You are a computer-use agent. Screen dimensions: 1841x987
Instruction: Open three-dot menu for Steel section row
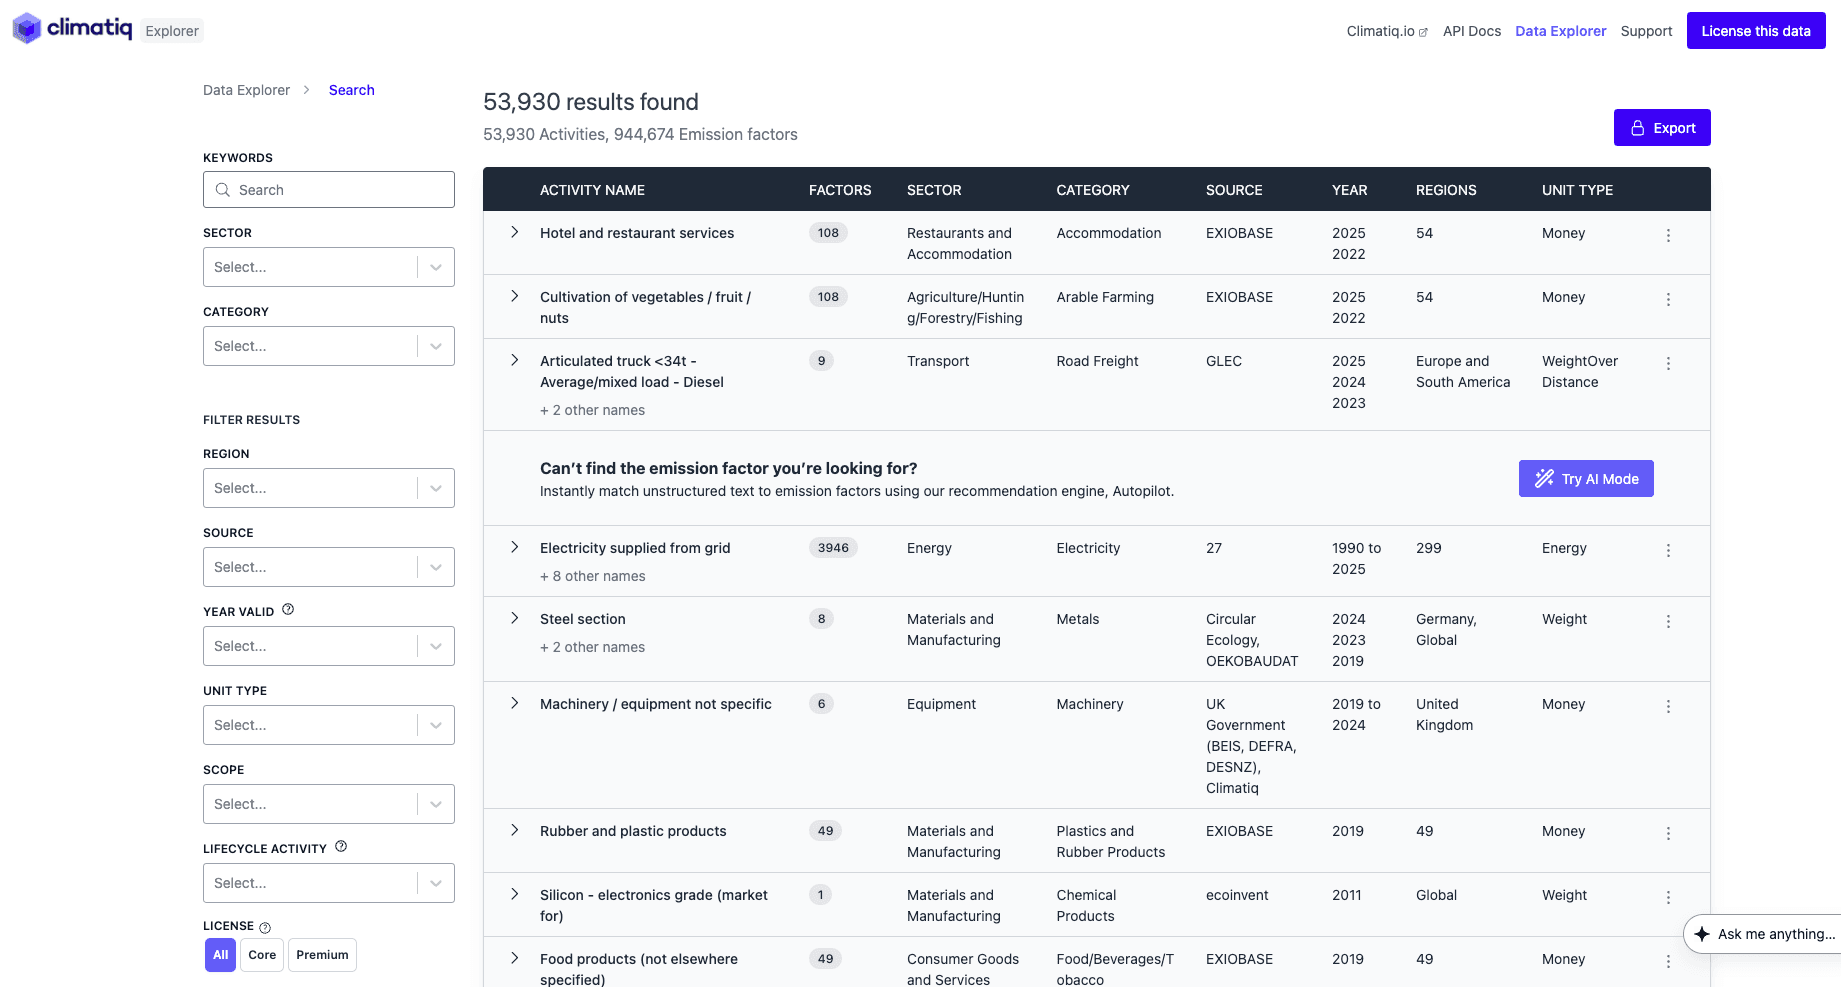[1668, 621]
